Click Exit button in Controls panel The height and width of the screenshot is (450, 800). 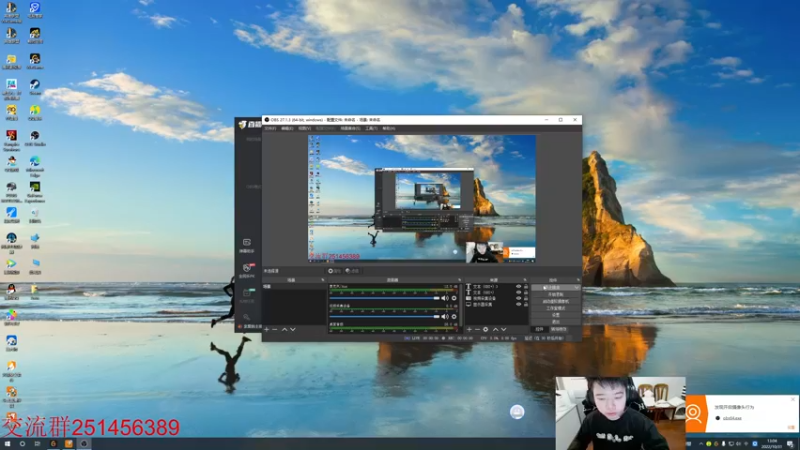pos(556,321)
